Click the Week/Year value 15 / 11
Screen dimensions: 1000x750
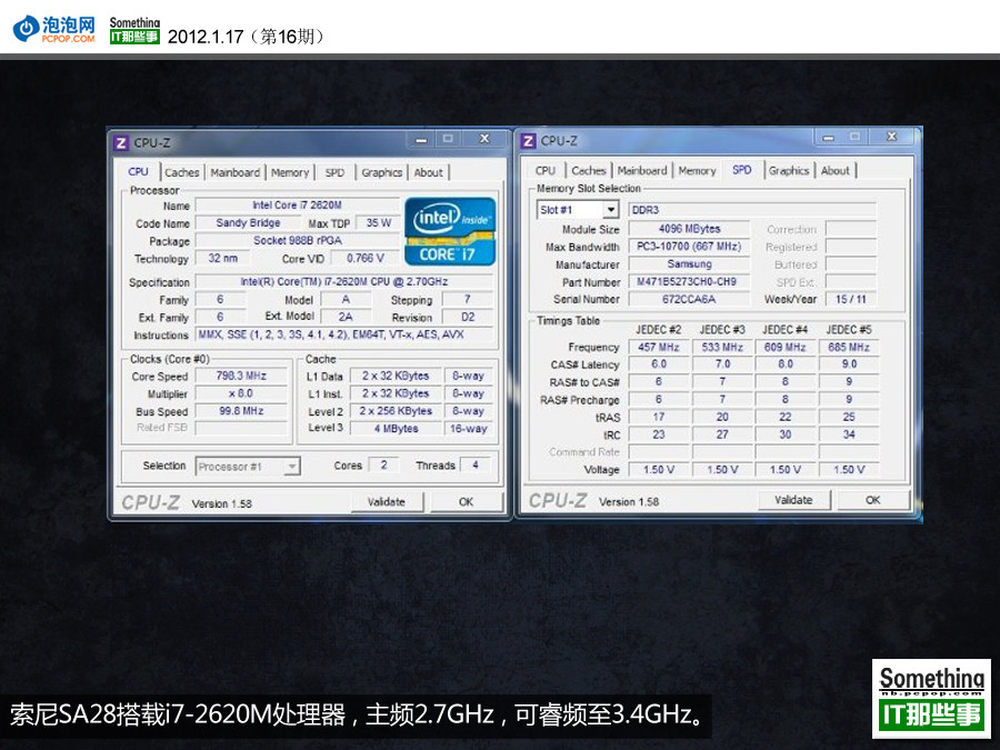[x=851, y=299]
